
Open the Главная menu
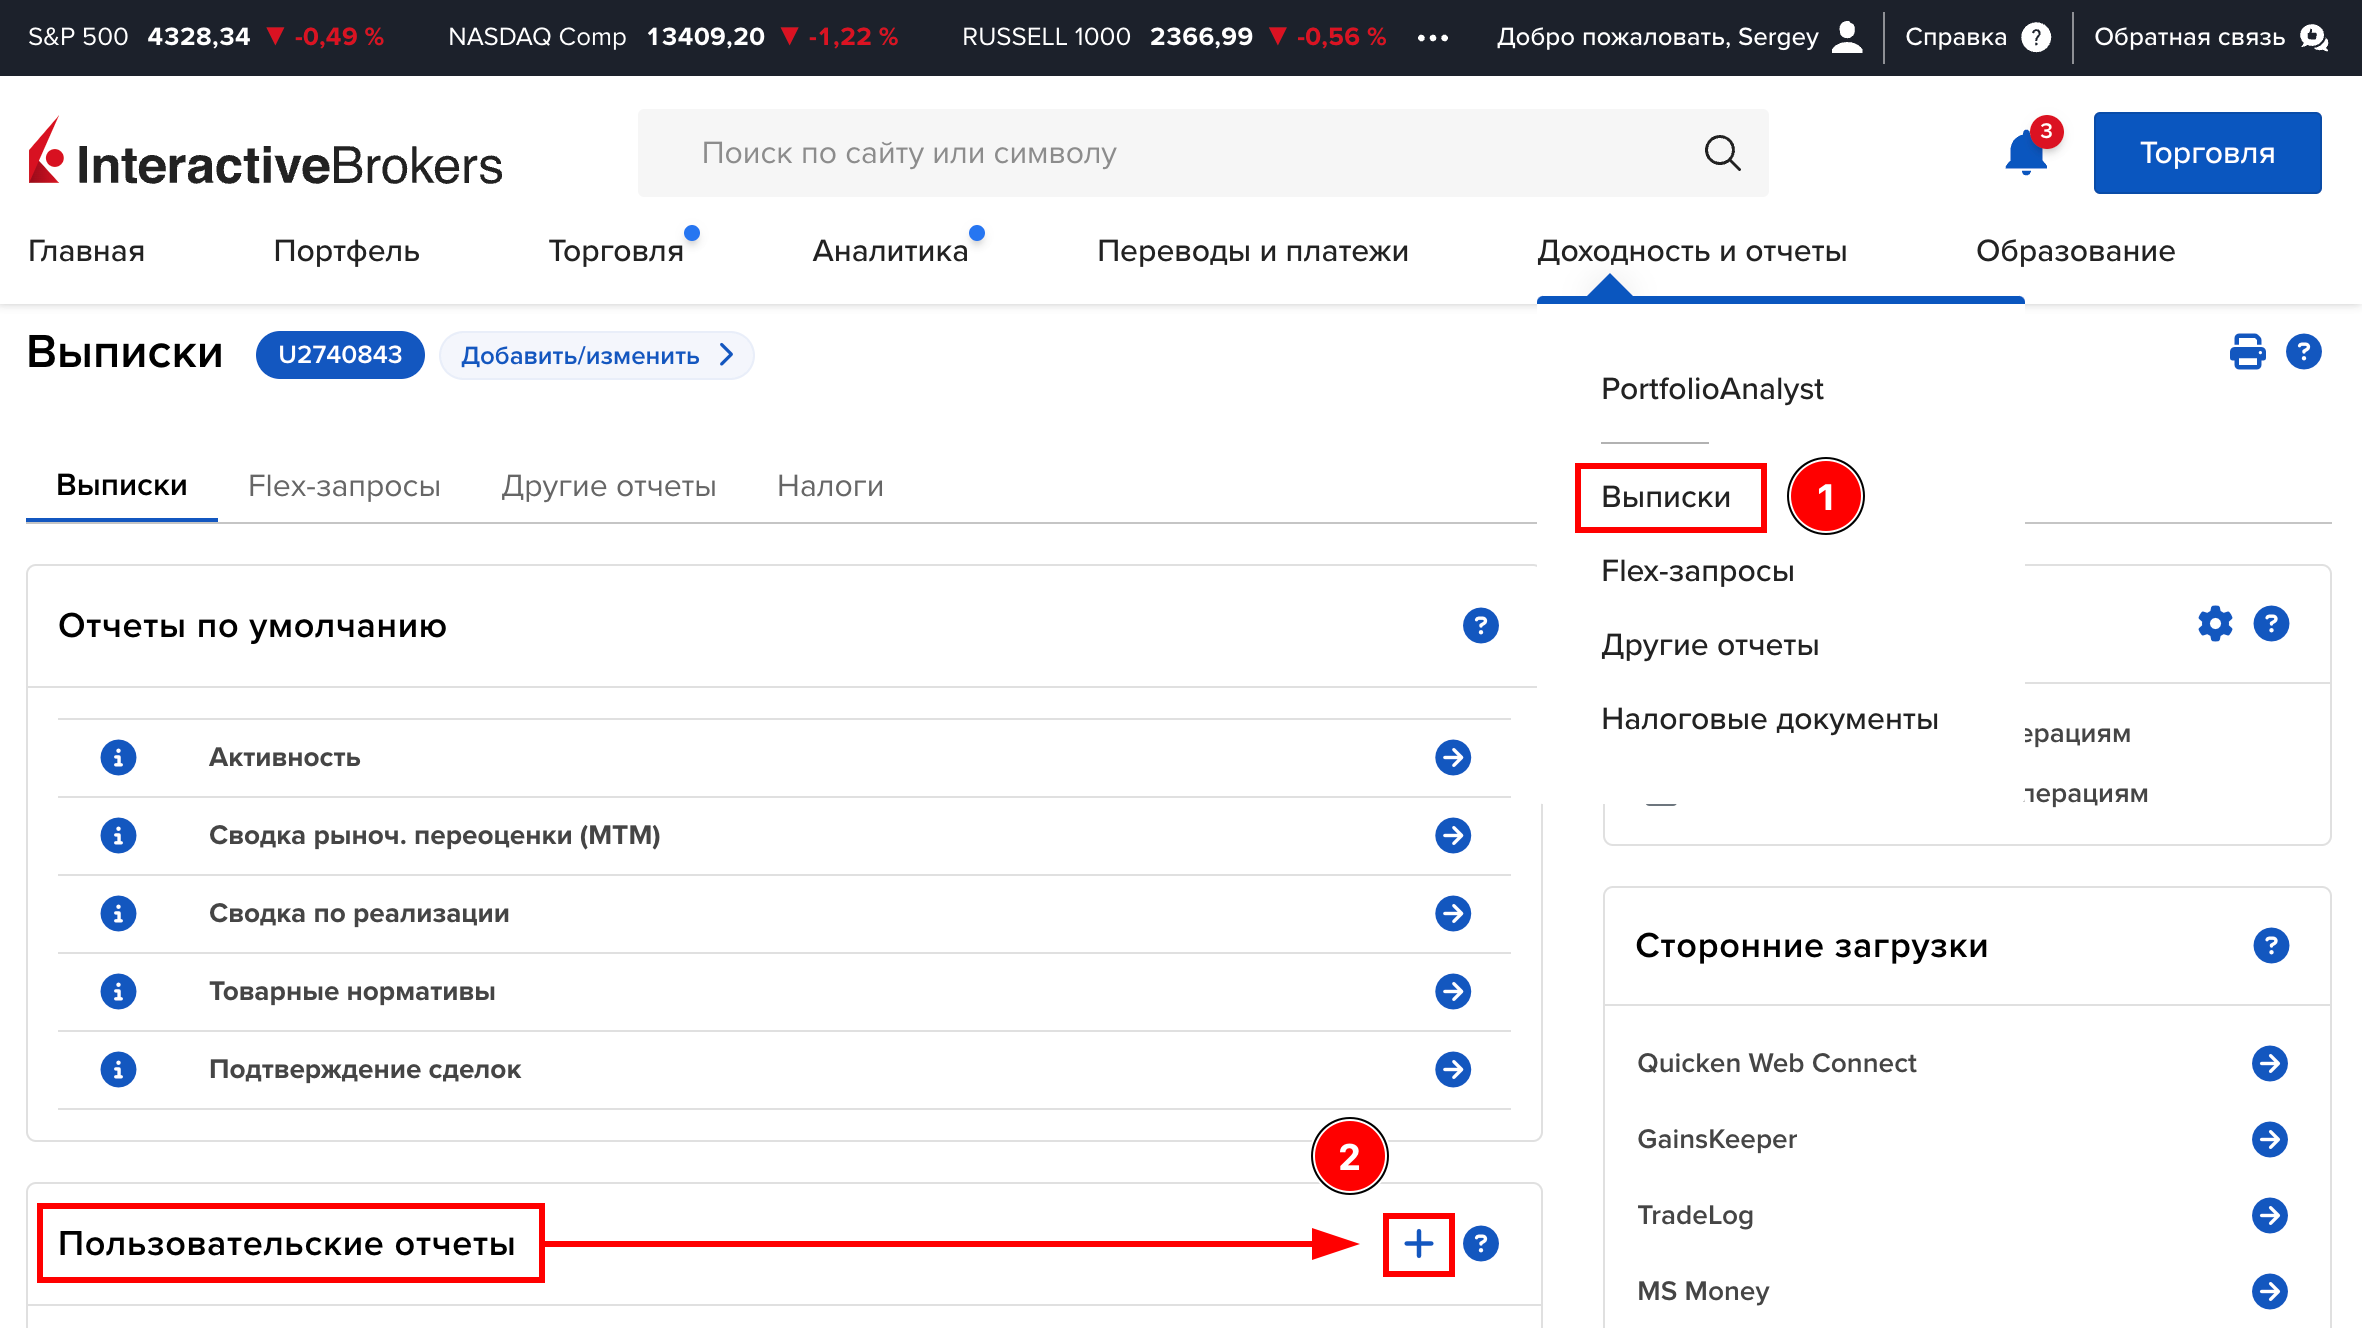(x=86, y=251)
